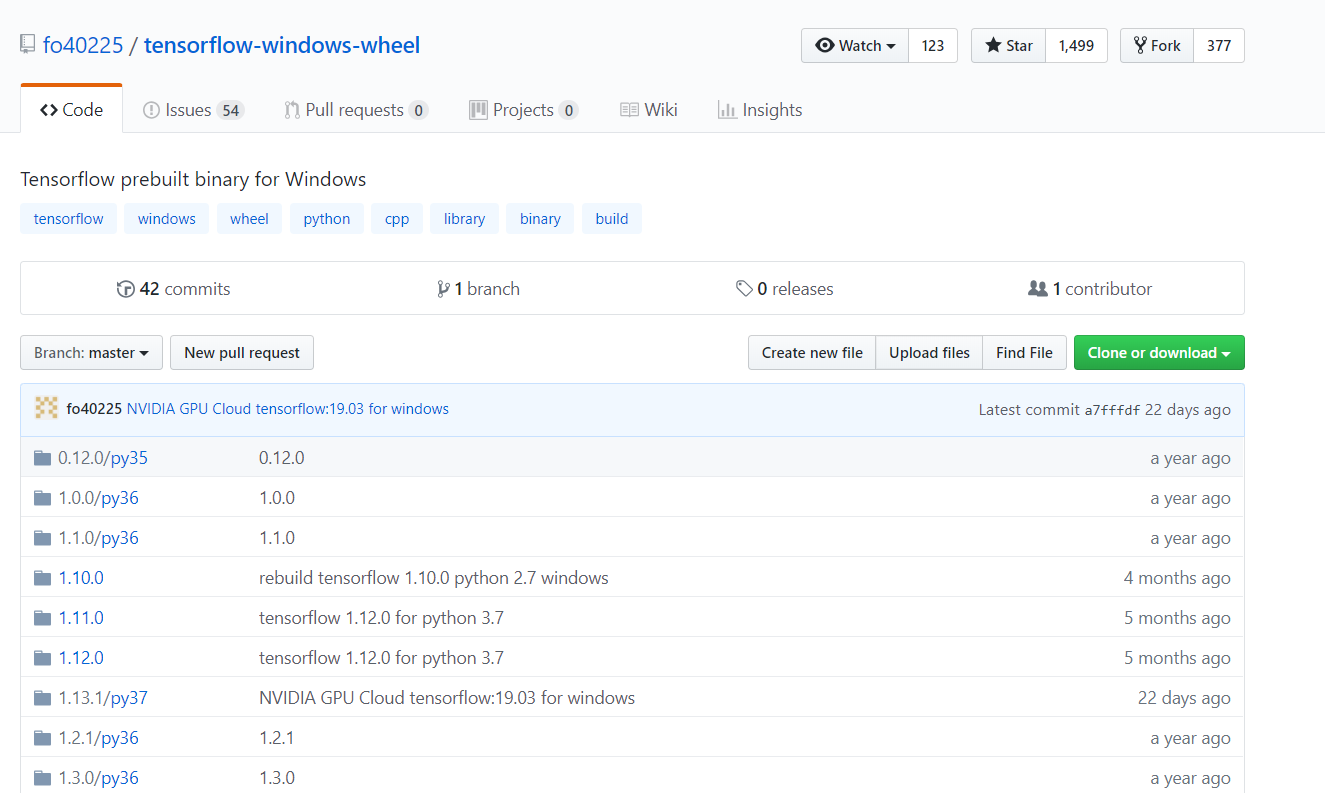Click the folder icon for 1.11.0
This screenshot has width=1325, height=793.
coord(42,618)
